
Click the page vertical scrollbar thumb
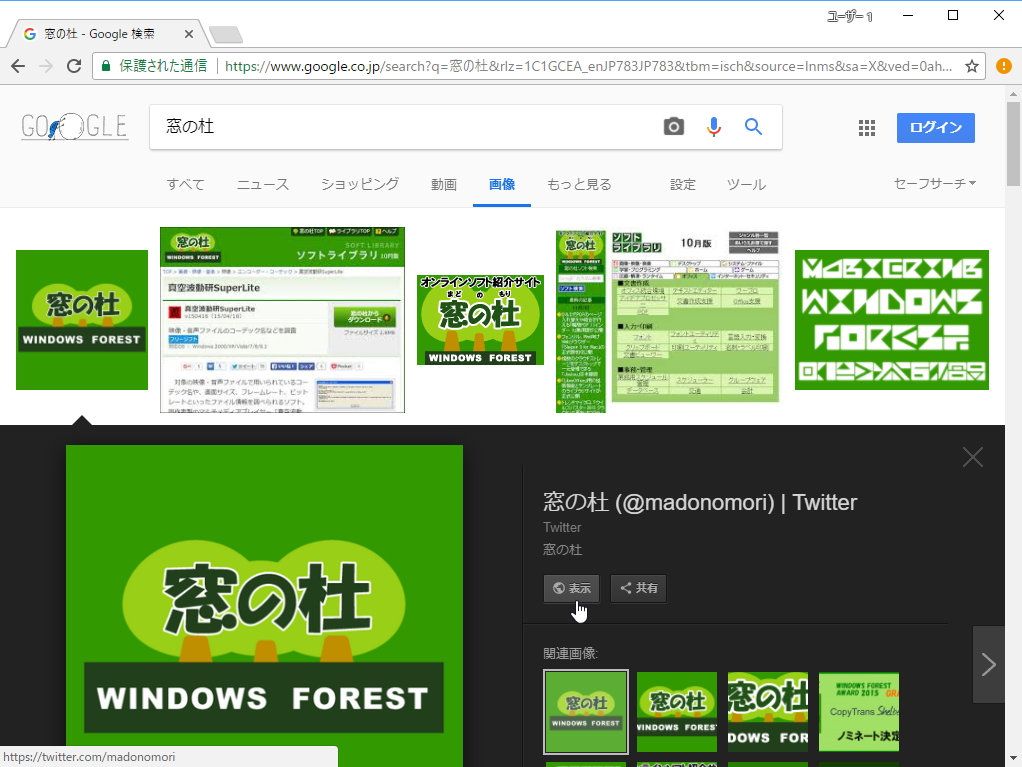(x=1013, y=143)
